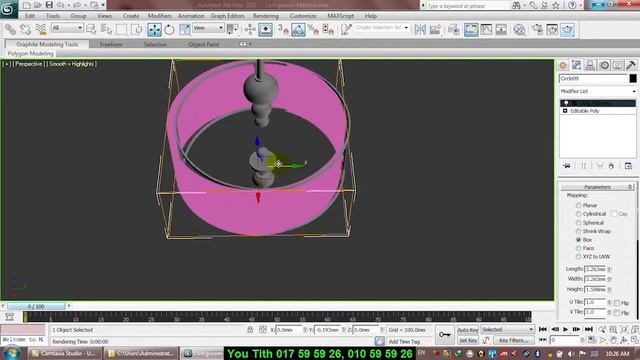The height and width of the screenshot is (360, 640).
Task: Click the Select and Link chain icon
Action: click(10, 29)
